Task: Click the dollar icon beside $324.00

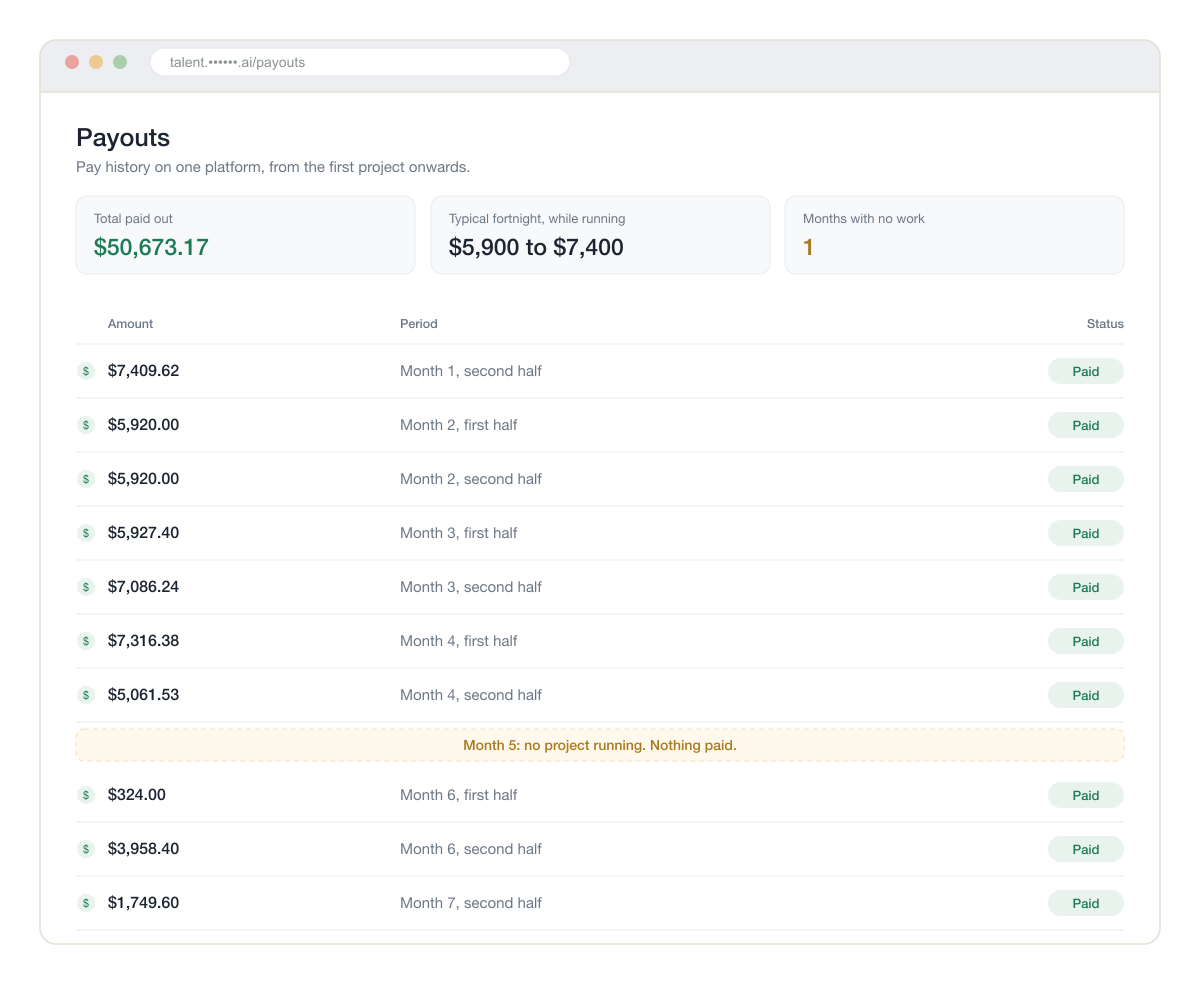Action: (x=86, y=795)
